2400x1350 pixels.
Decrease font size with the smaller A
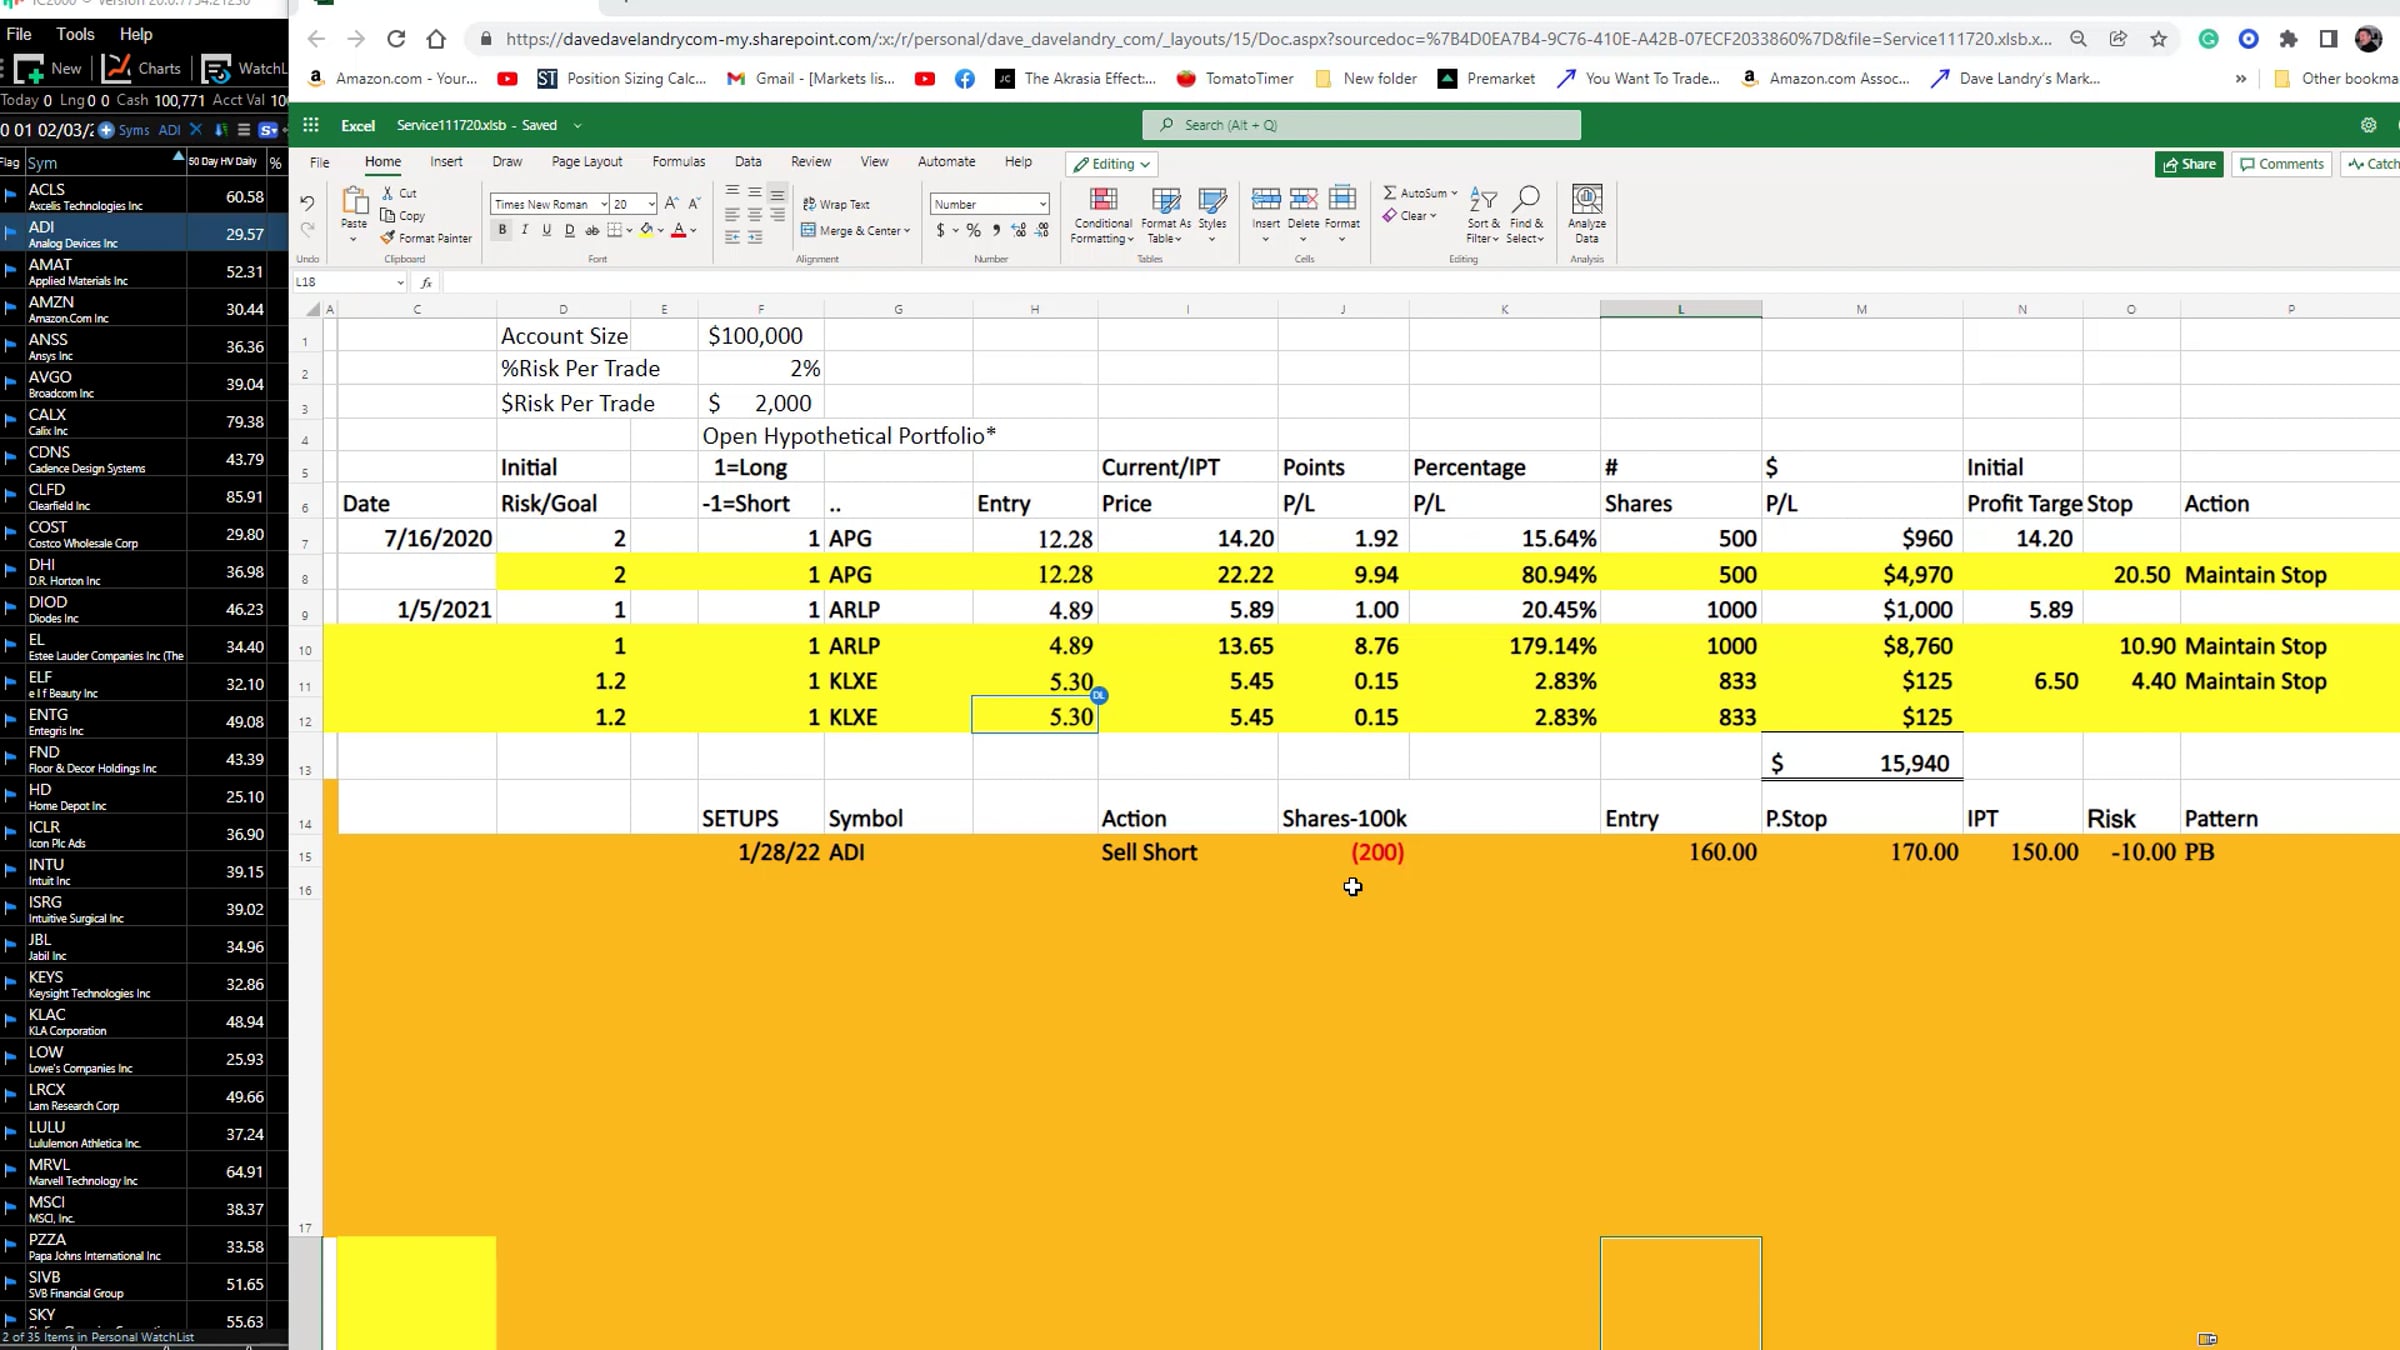click(x=694, y=204)
